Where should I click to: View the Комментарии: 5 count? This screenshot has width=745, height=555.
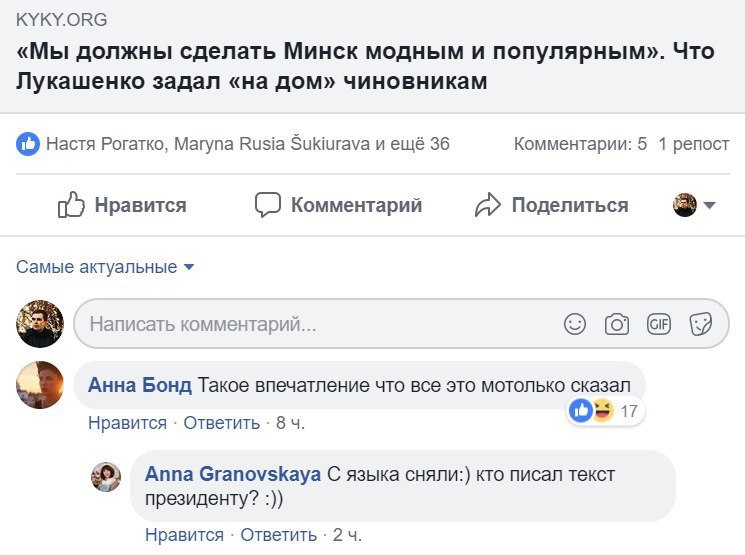580,144
